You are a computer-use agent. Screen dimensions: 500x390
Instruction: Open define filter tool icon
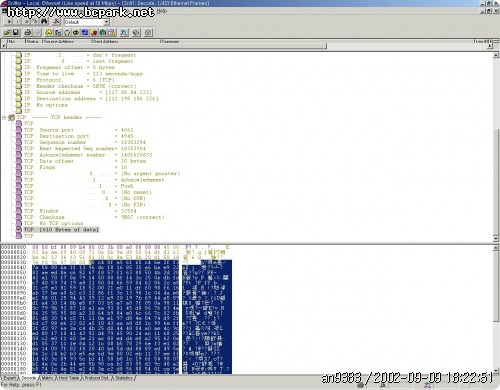[x=56, y=22]
